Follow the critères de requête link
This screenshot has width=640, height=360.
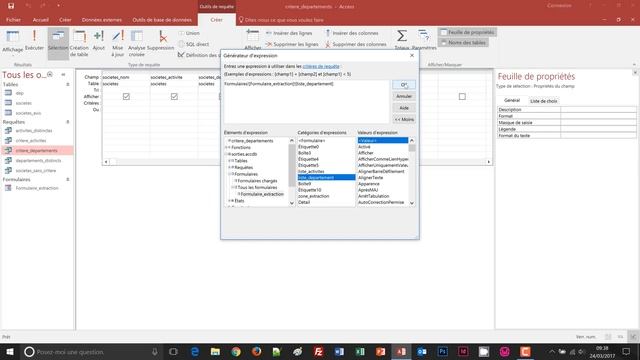321,66
